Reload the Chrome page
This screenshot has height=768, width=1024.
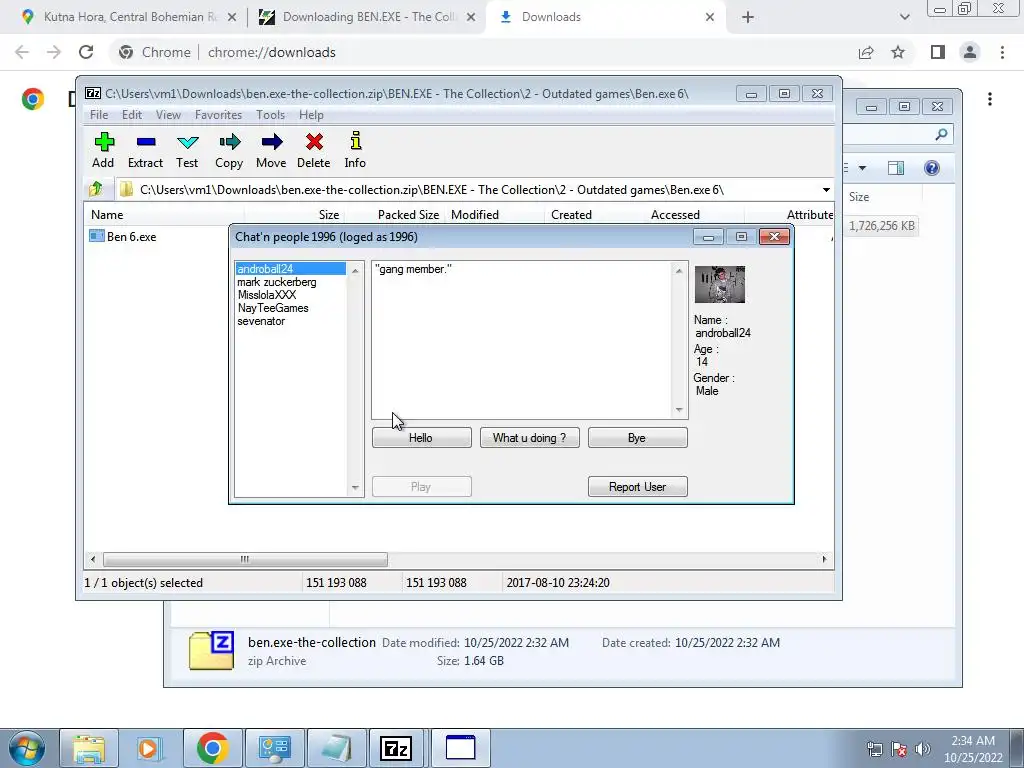86,52
